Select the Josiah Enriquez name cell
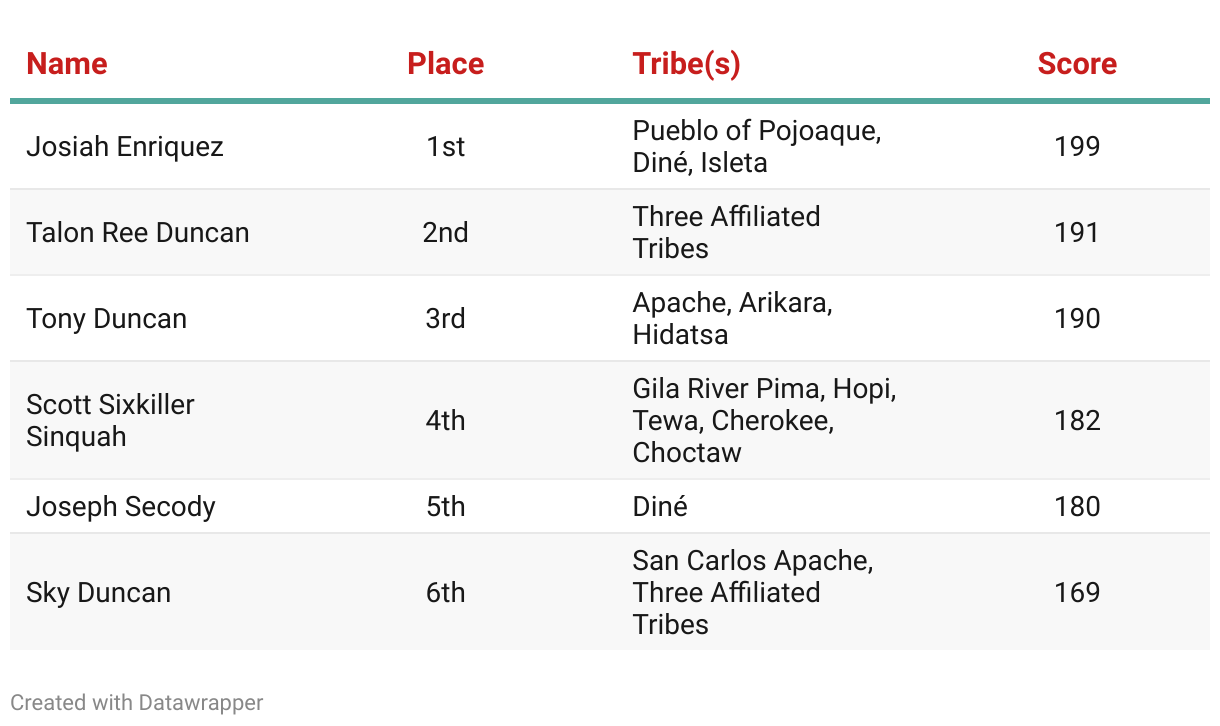The image size is (1220, 726). 125,147
